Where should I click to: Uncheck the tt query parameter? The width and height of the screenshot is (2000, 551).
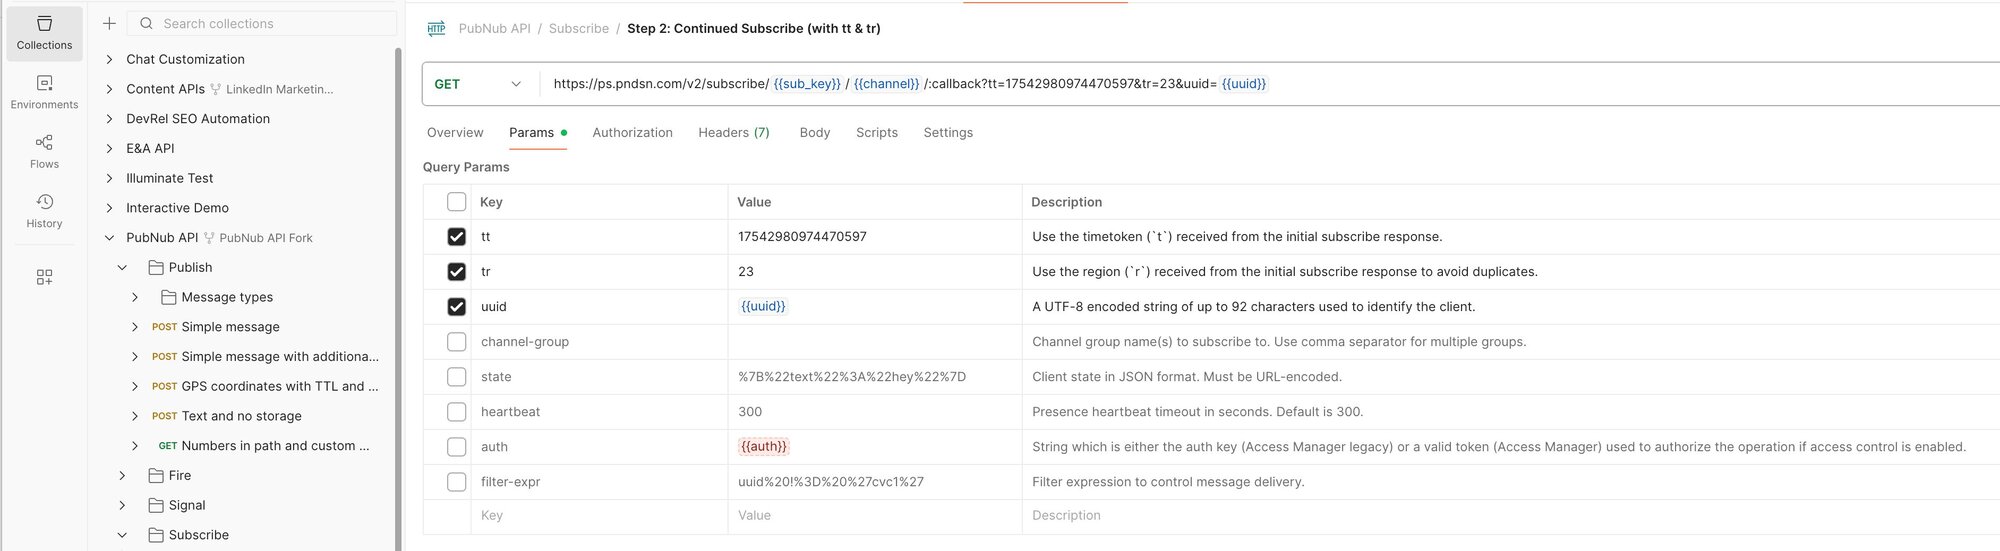coord(456,237)
